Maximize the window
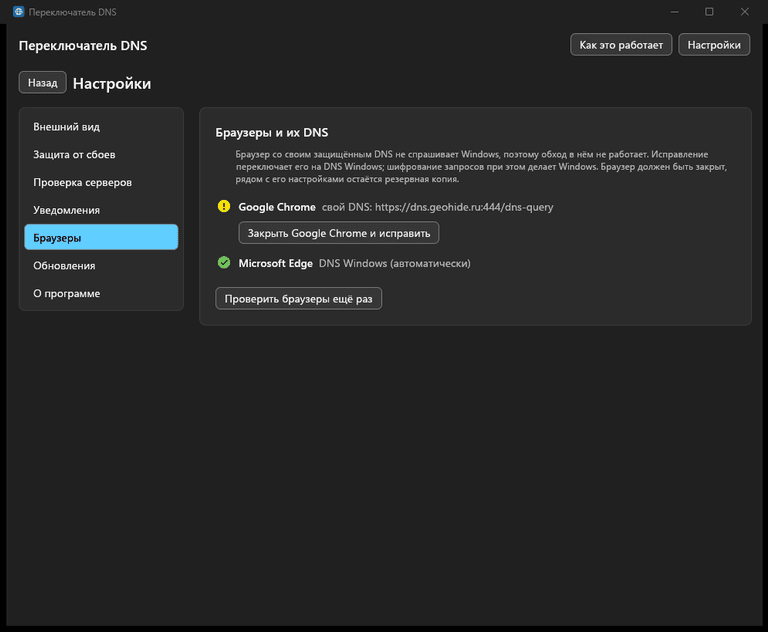The height and width of the screenshot is (632, 768). 709,12
